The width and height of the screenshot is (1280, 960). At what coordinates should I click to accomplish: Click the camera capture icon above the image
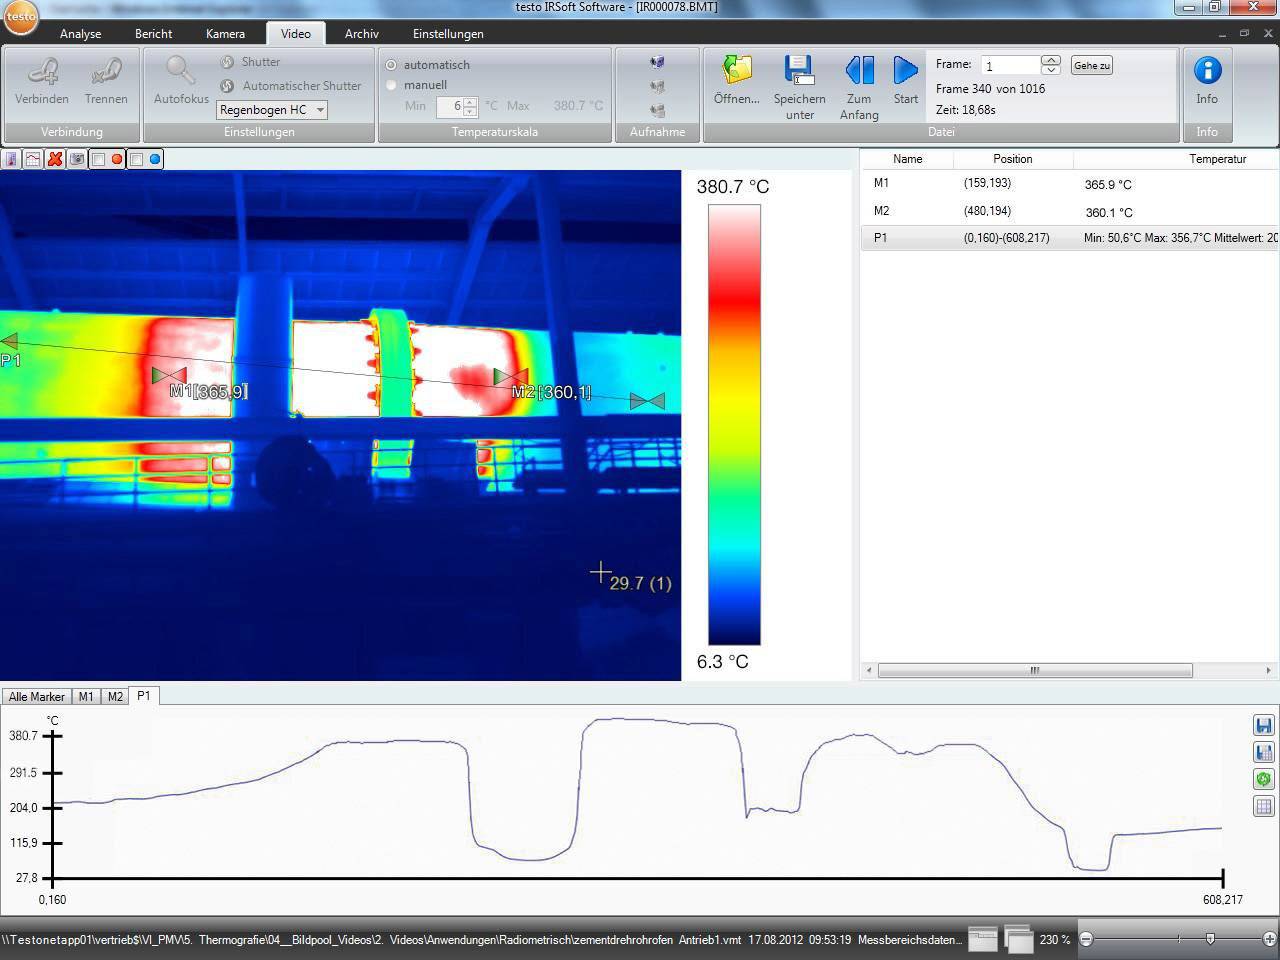[x=77, y=159]
